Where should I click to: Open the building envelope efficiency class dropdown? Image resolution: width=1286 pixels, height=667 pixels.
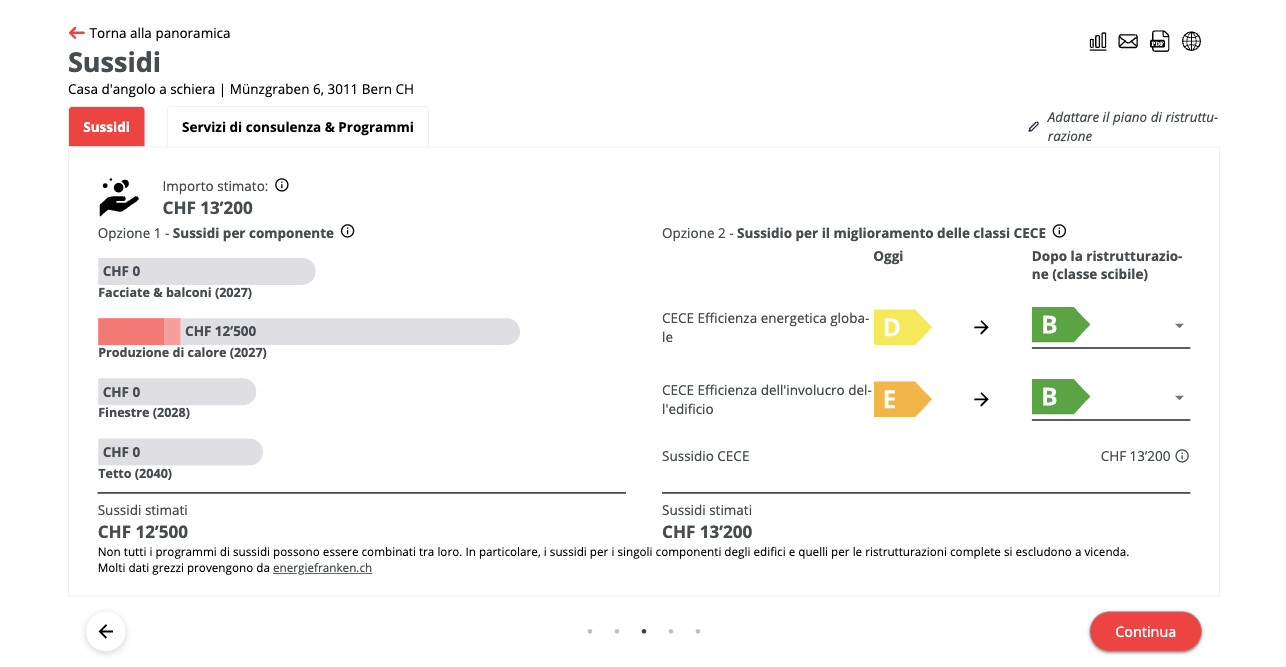click(1179, 398)
